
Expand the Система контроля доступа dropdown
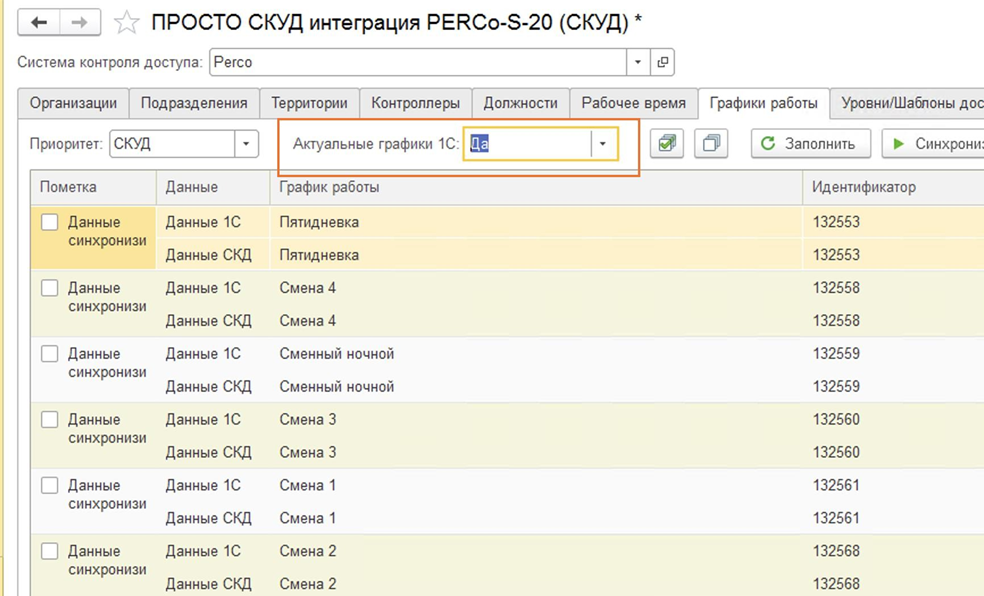(x=639, y=62)
